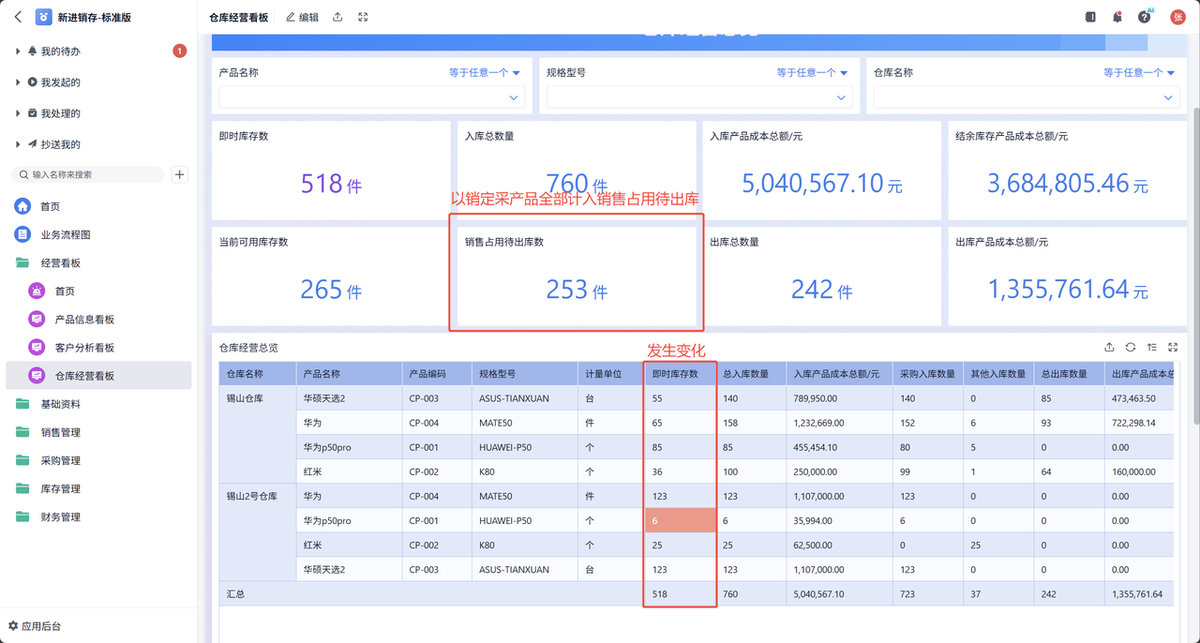Click the 5,040,567.10元 card value
Viewport: 1200px width, 643px height.
point(822,184)
